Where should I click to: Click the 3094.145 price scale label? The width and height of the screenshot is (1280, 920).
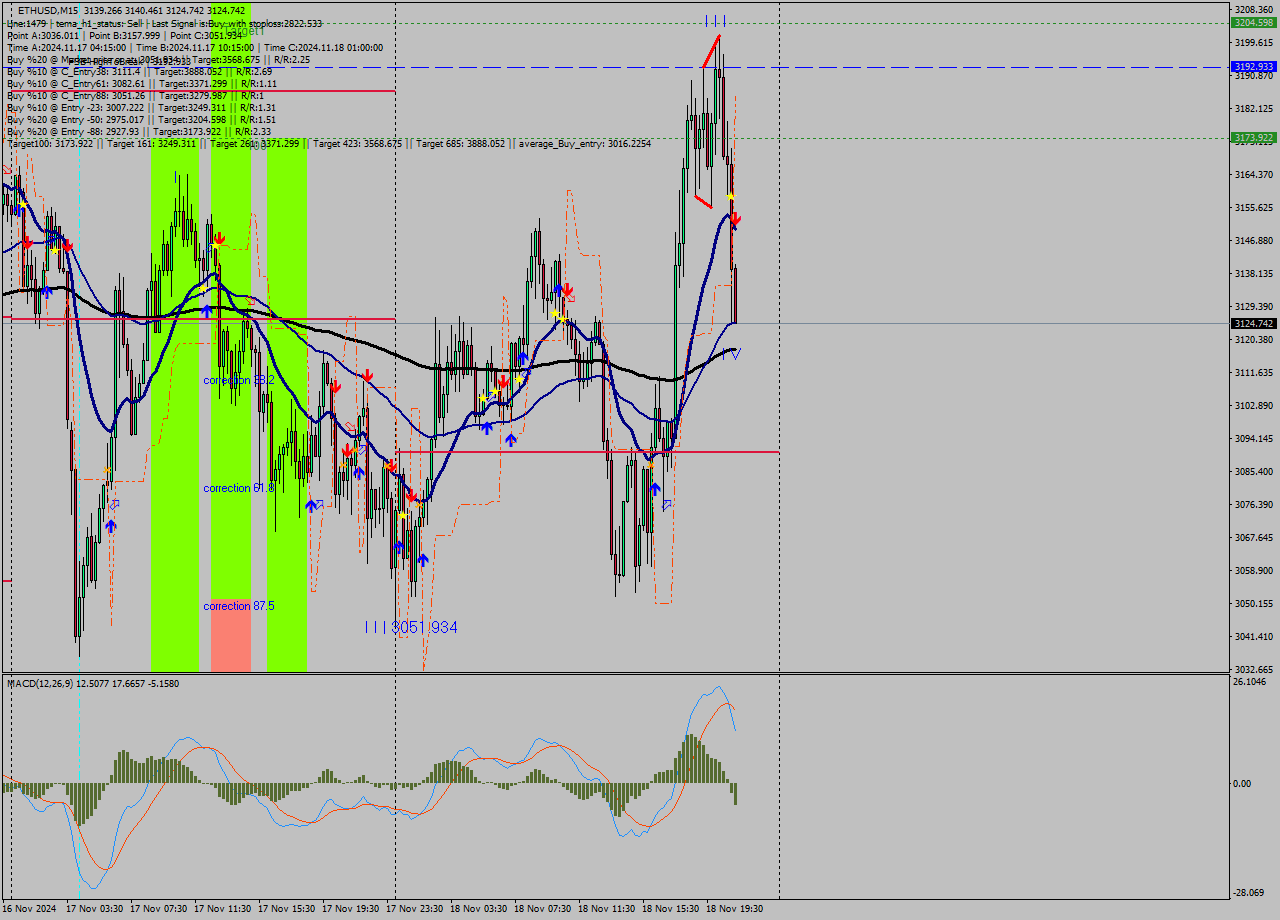(1253, 438)
